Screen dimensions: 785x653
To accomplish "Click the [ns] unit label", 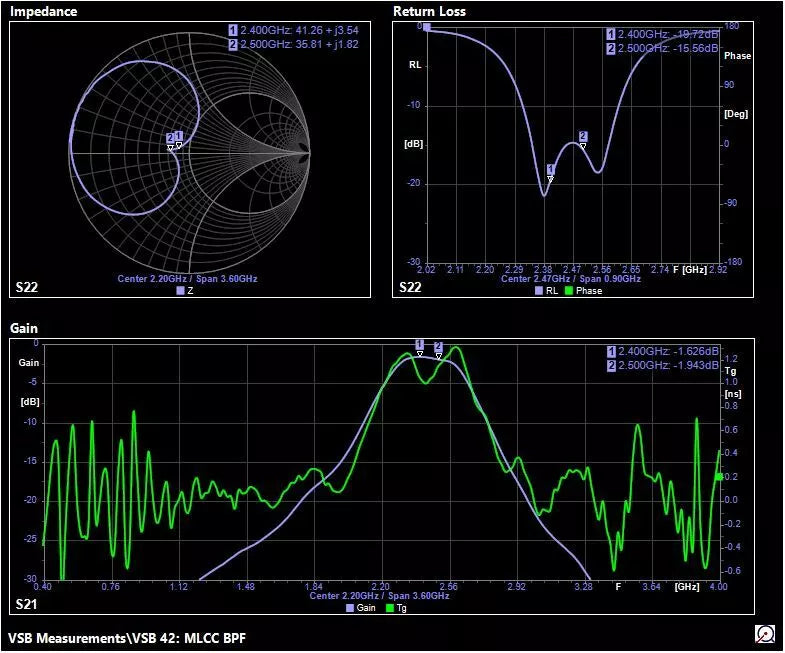I will tap(733, 394).
